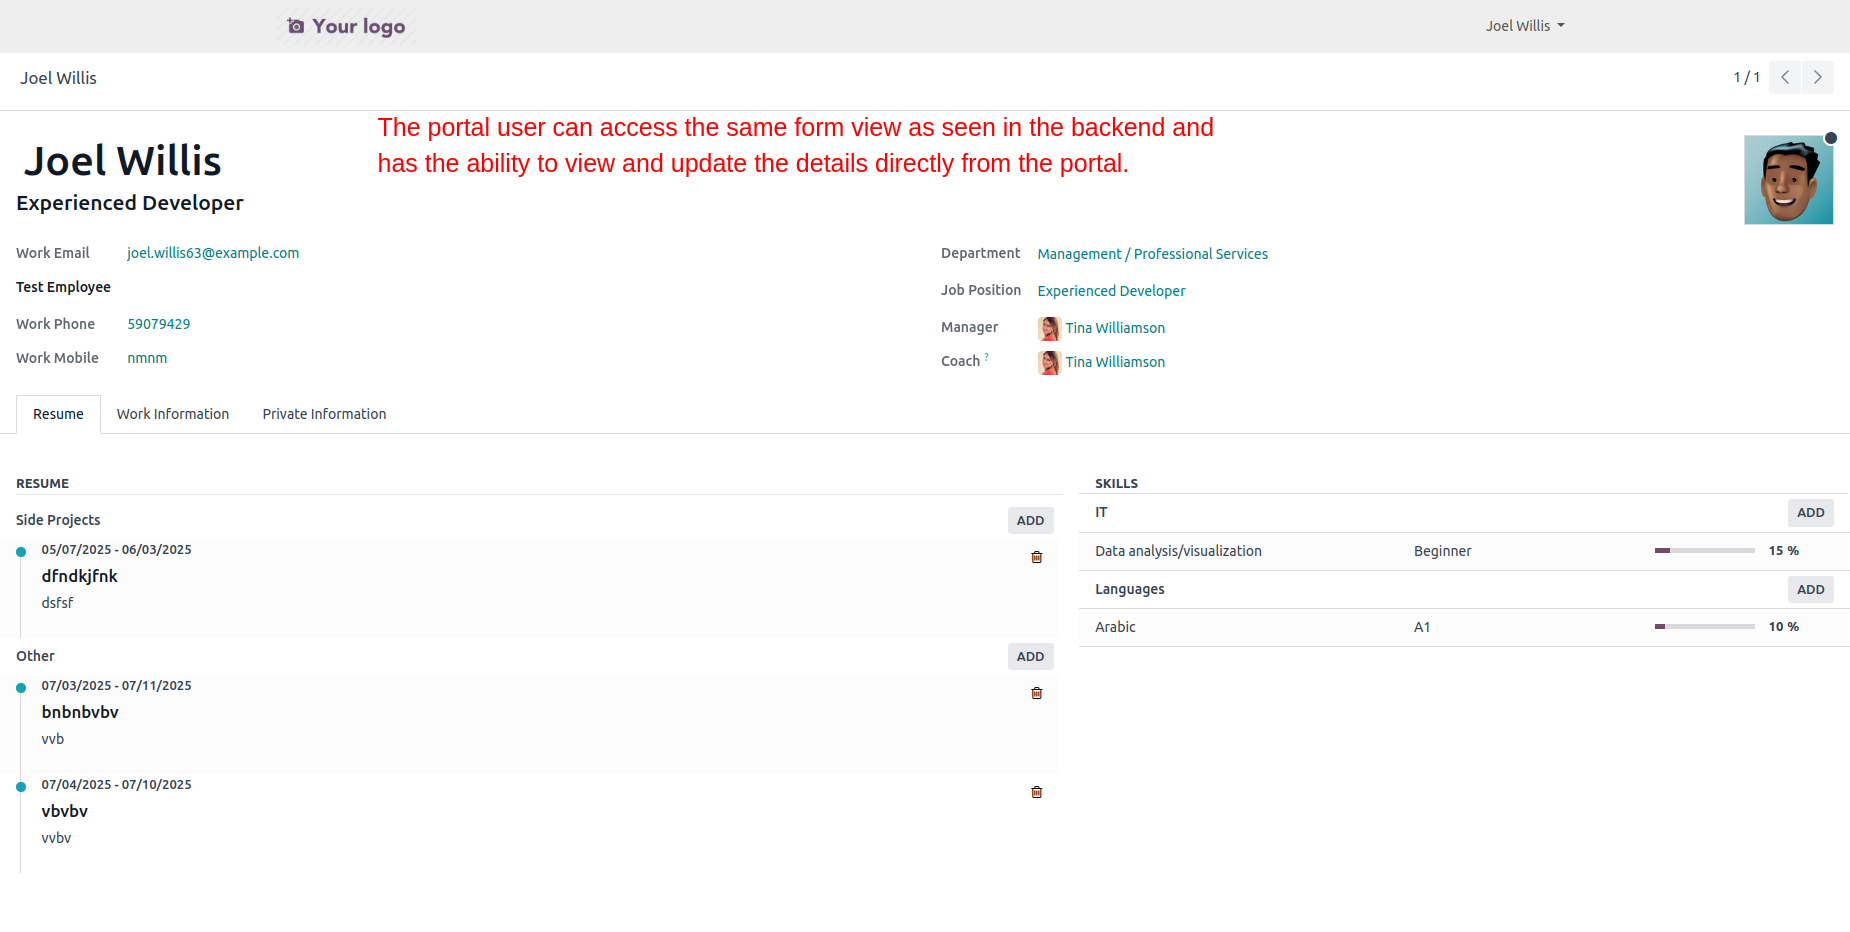1850x932 pixels.
Task: Select the Resume tab
Action: pos(58,414)
